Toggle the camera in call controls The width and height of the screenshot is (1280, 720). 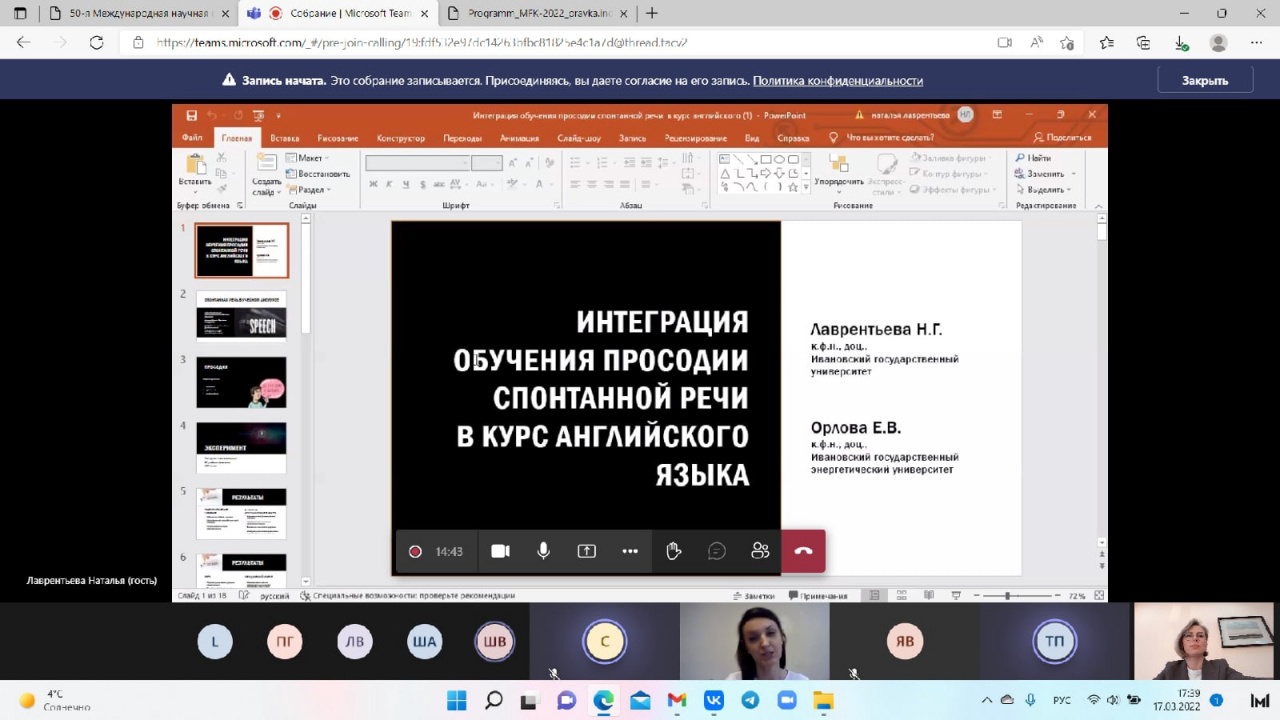coord(500,551)
